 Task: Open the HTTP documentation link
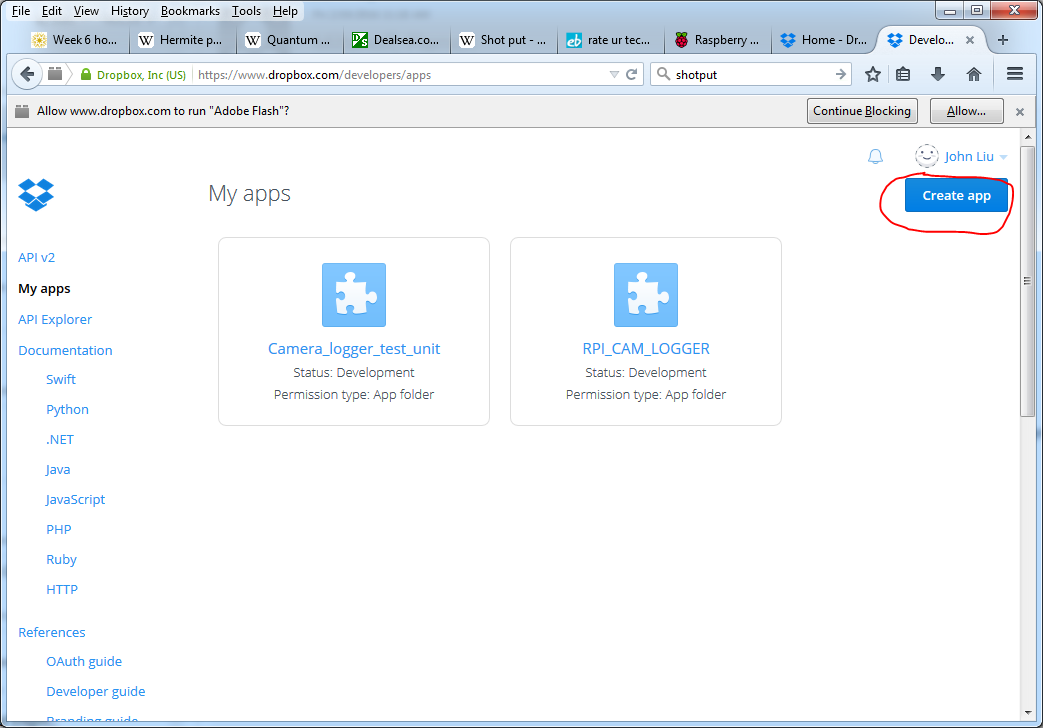click(62, 590)
